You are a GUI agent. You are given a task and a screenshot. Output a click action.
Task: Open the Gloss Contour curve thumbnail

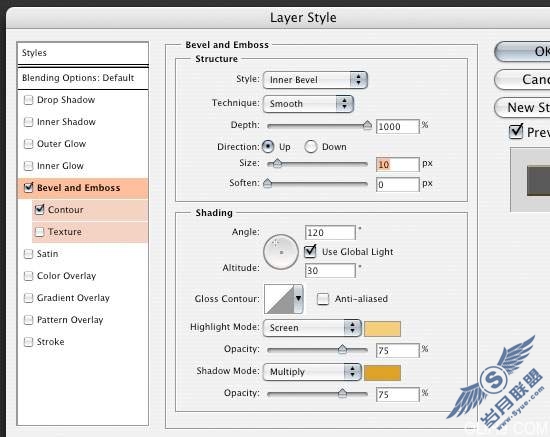tap(279, 299)
